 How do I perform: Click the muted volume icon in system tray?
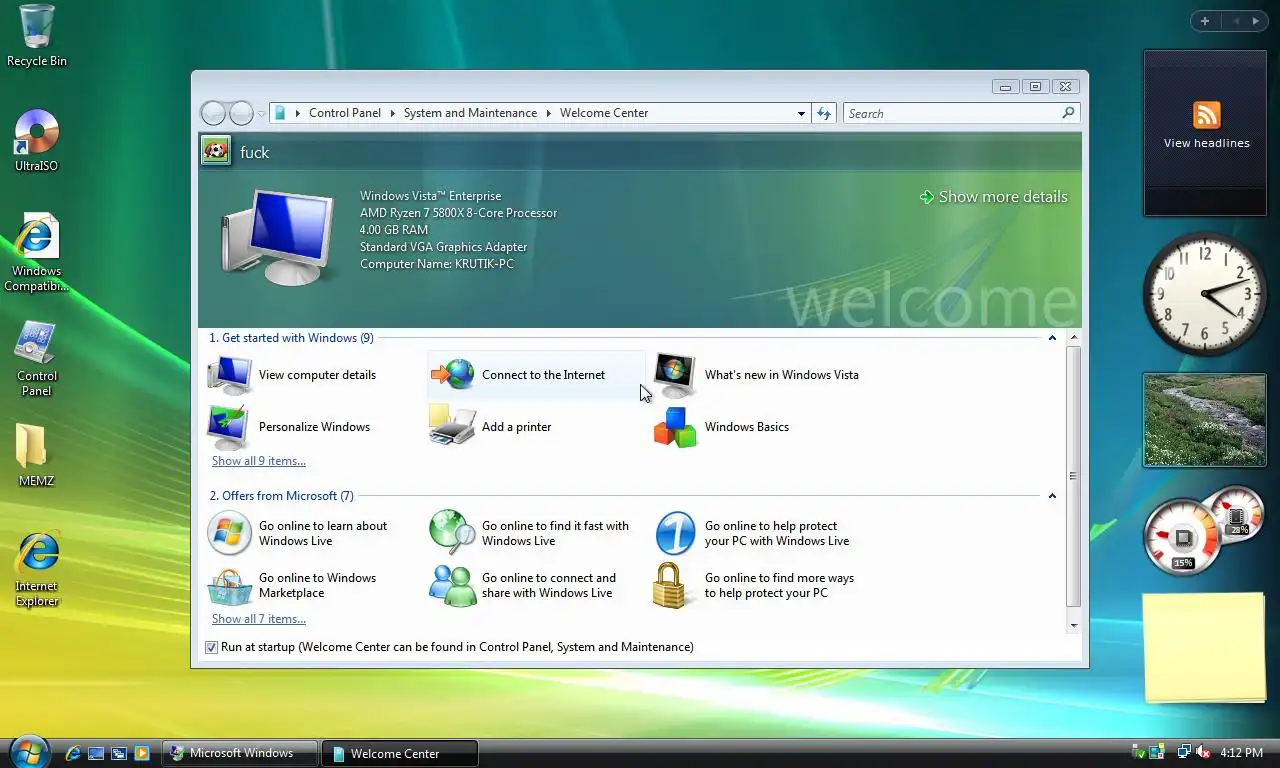click(1203, 752)
